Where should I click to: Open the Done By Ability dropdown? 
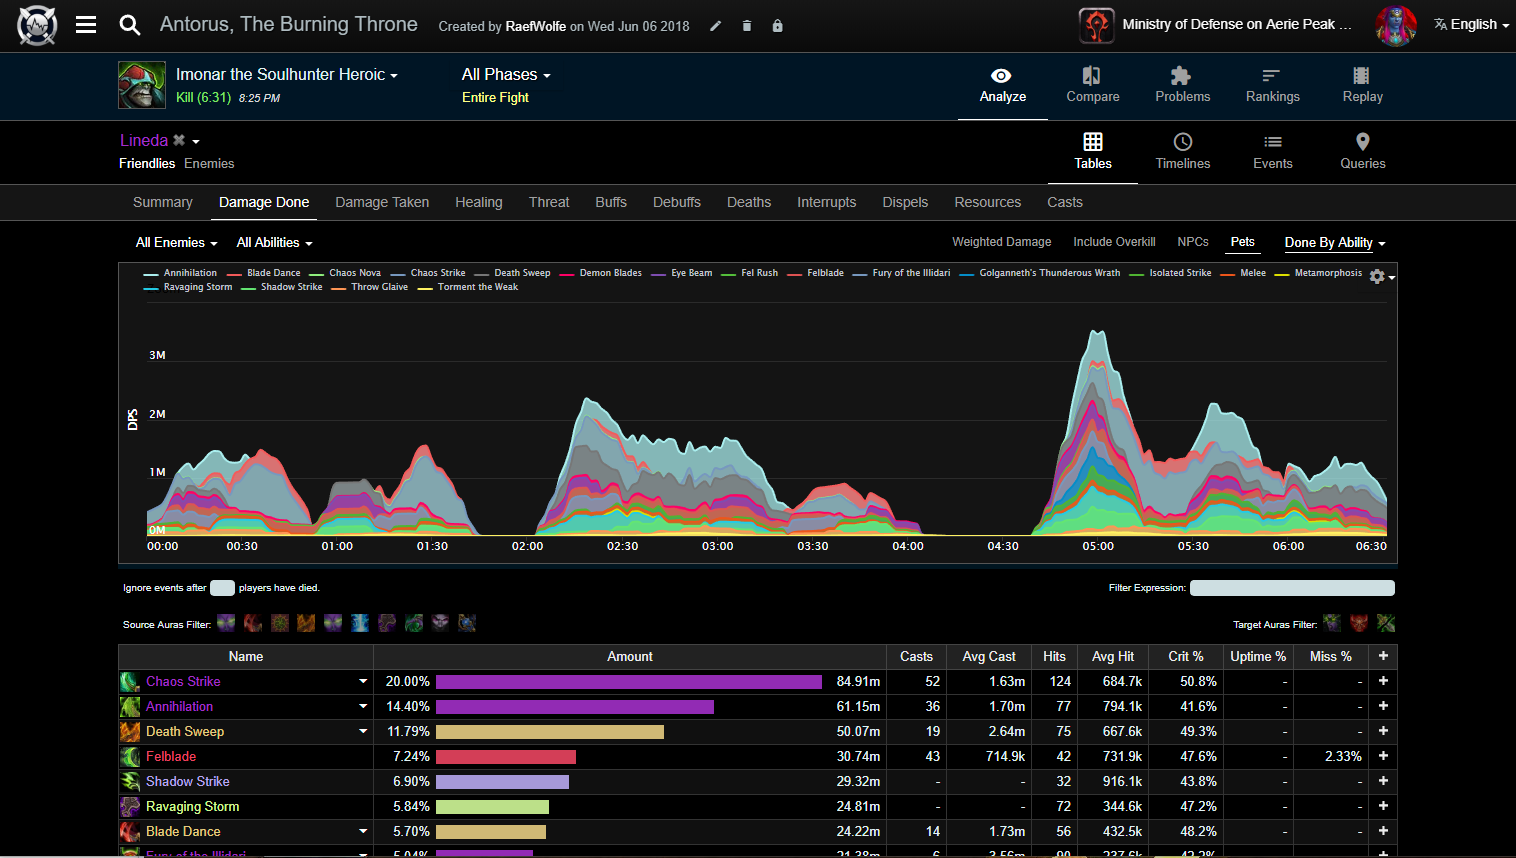click(1335, 243)
